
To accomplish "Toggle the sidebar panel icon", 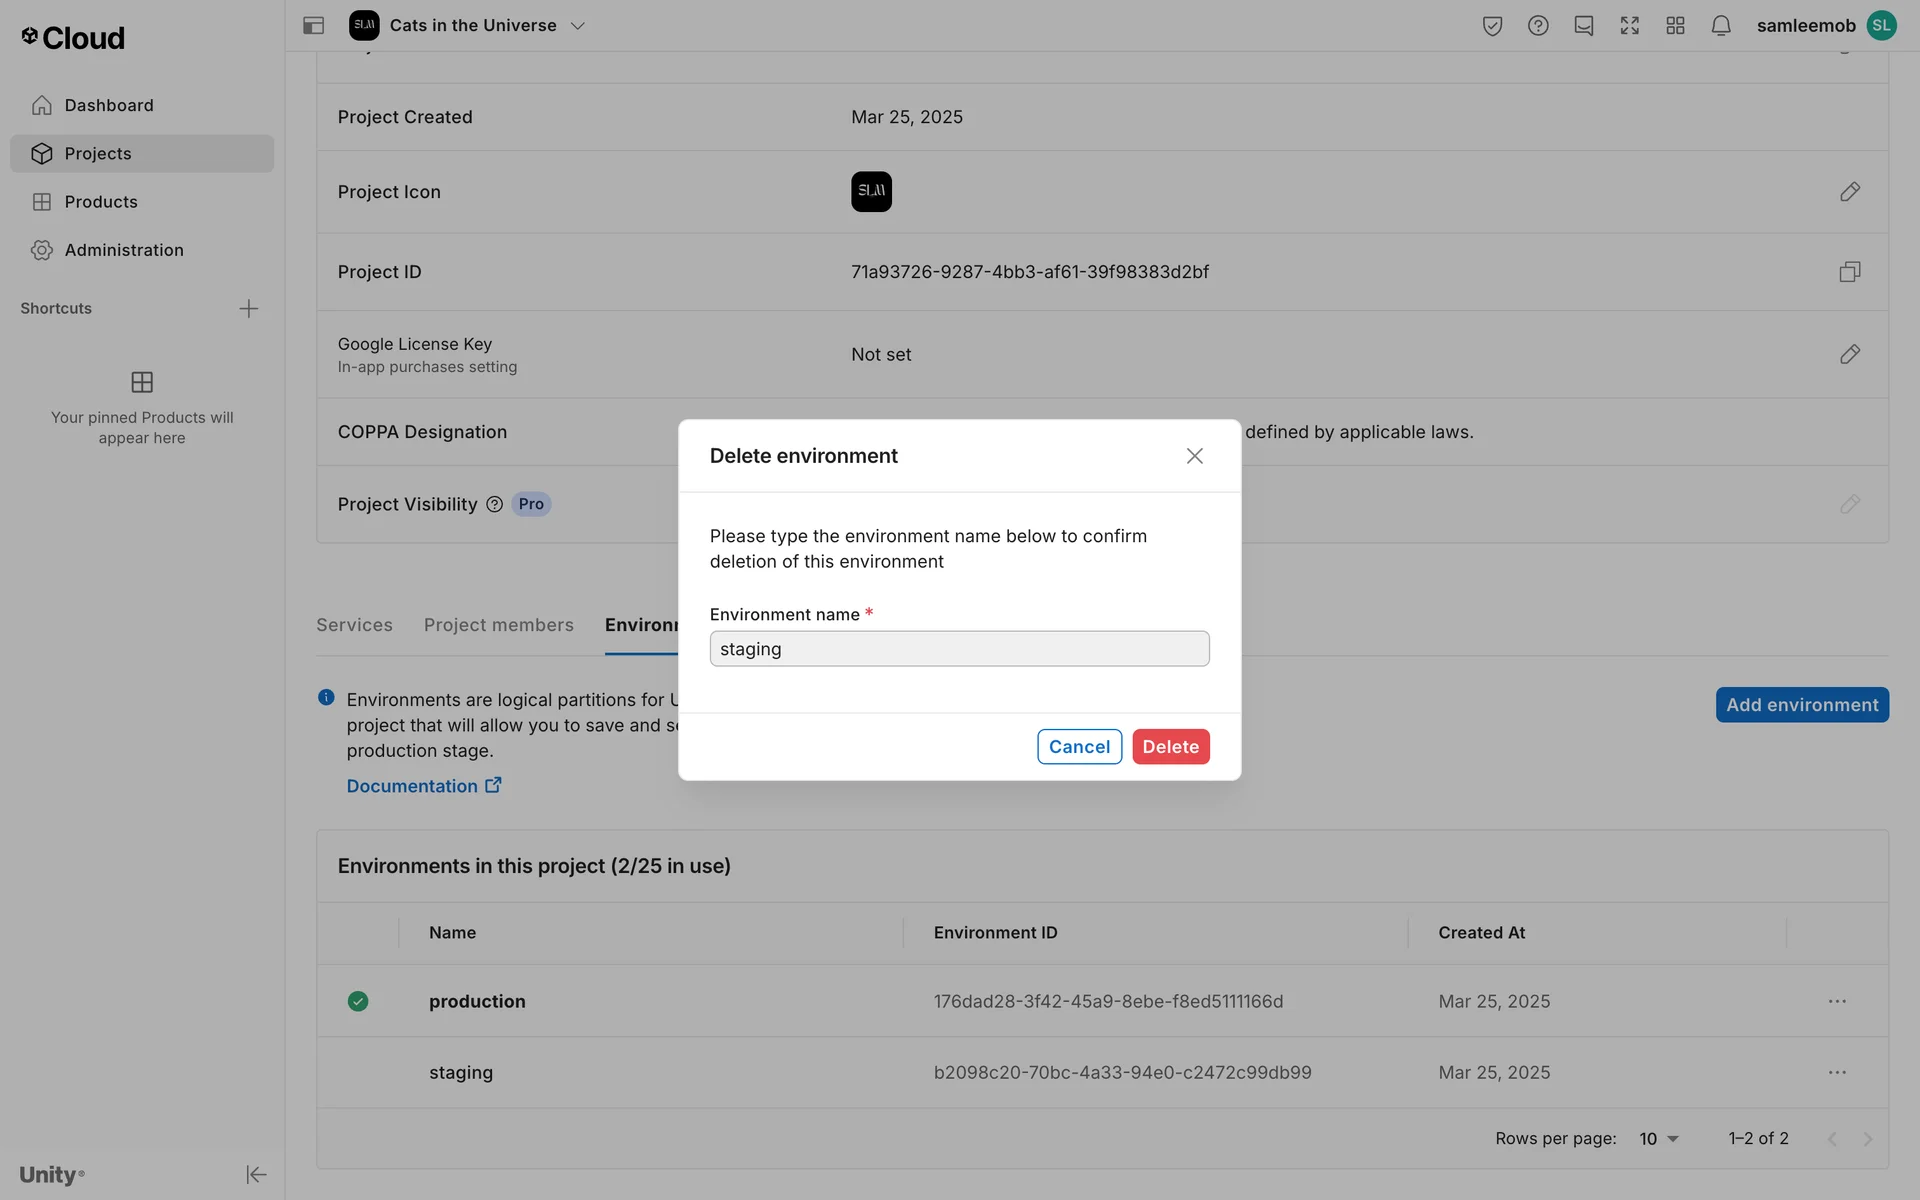I will tap(313, 26).
